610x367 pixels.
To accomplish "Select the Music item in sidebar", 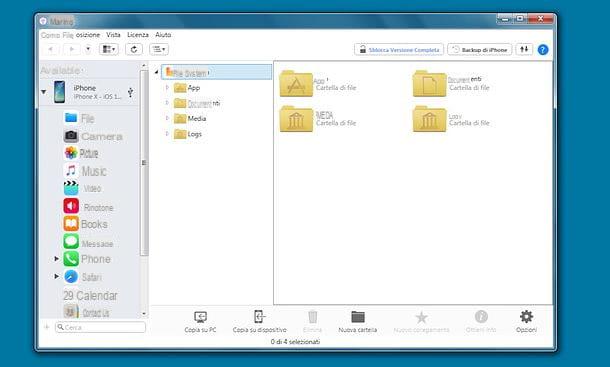I will (85, 171).
